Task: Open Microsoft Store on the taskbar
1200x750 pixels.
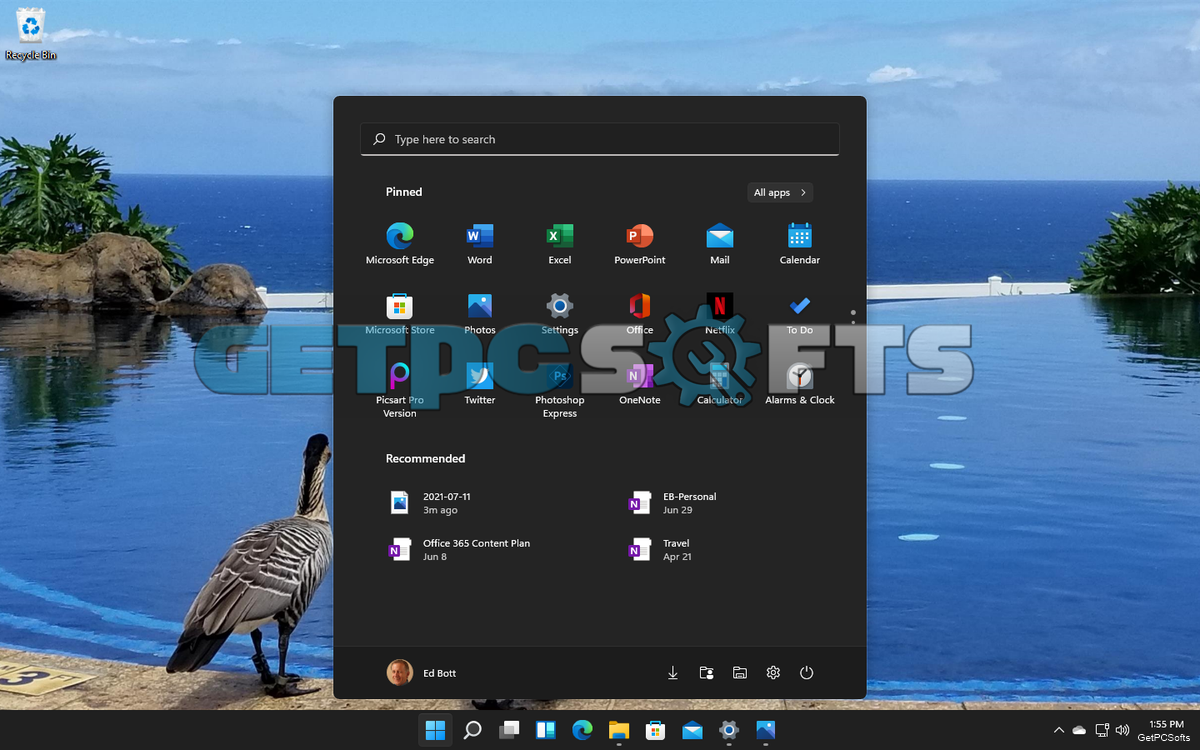Action: click(x=656, y=730)
